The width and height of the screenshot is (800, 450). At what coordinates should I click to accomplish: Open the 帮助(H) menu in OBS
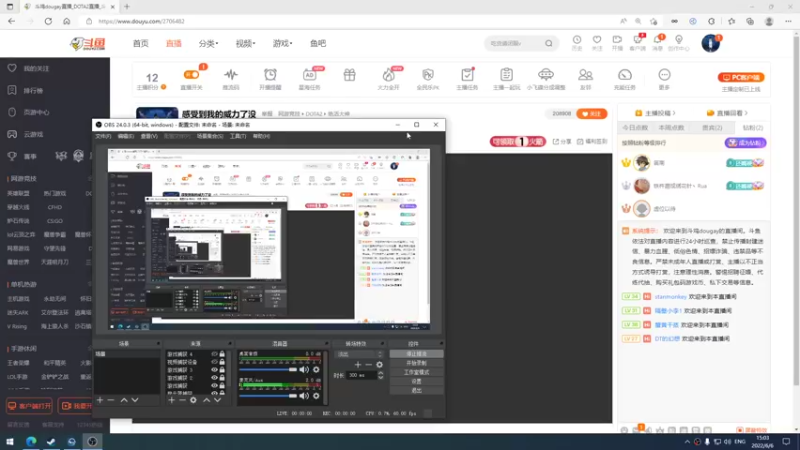(261, 136)
